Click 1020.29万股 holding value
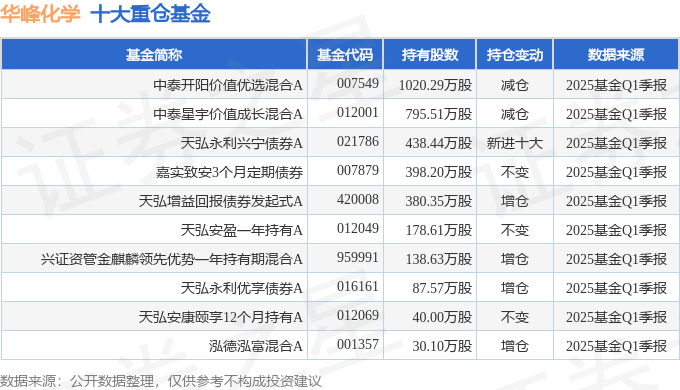The height and width of the screenshot is (390, 680). click(435, 85)
